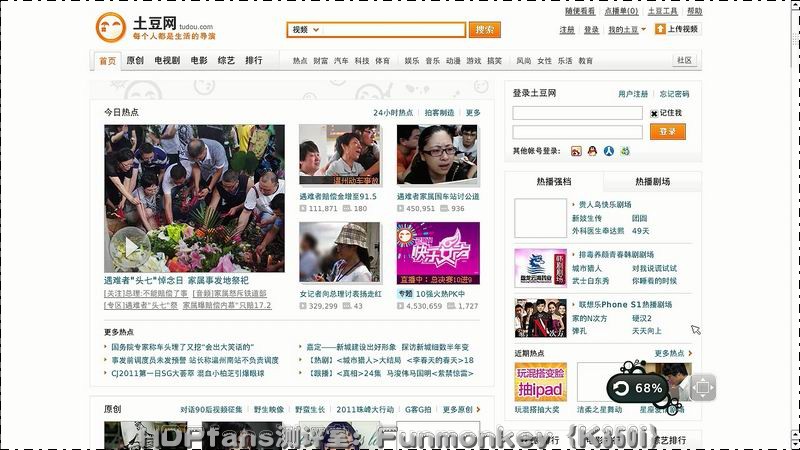
Task: Open the 电影 navigation tab
Action: coord(199,60)
